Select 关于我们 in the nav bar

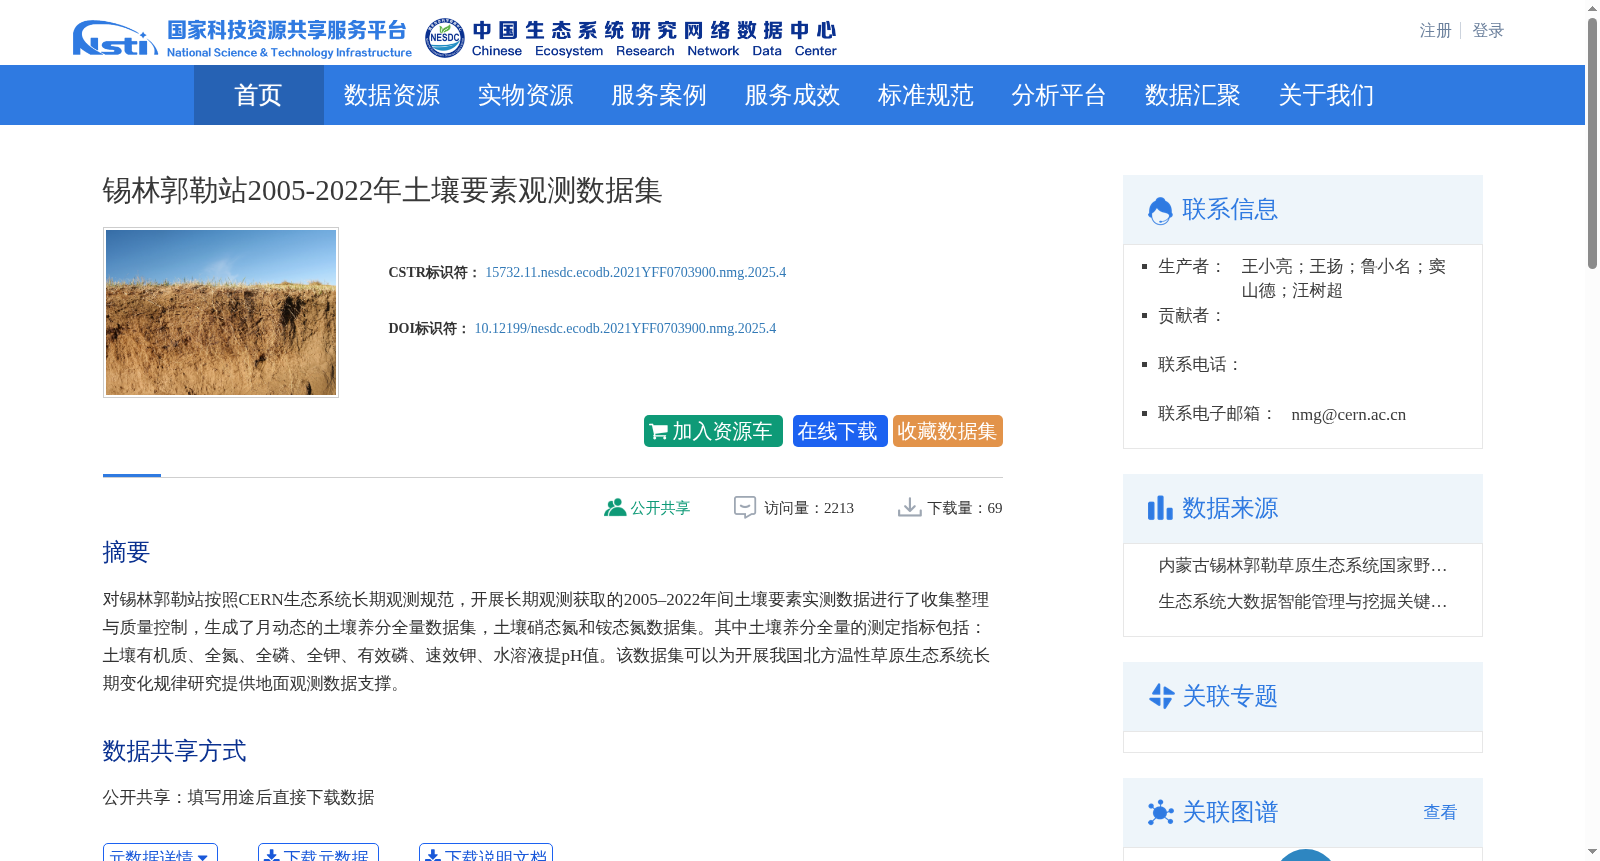pos(1326,95)
